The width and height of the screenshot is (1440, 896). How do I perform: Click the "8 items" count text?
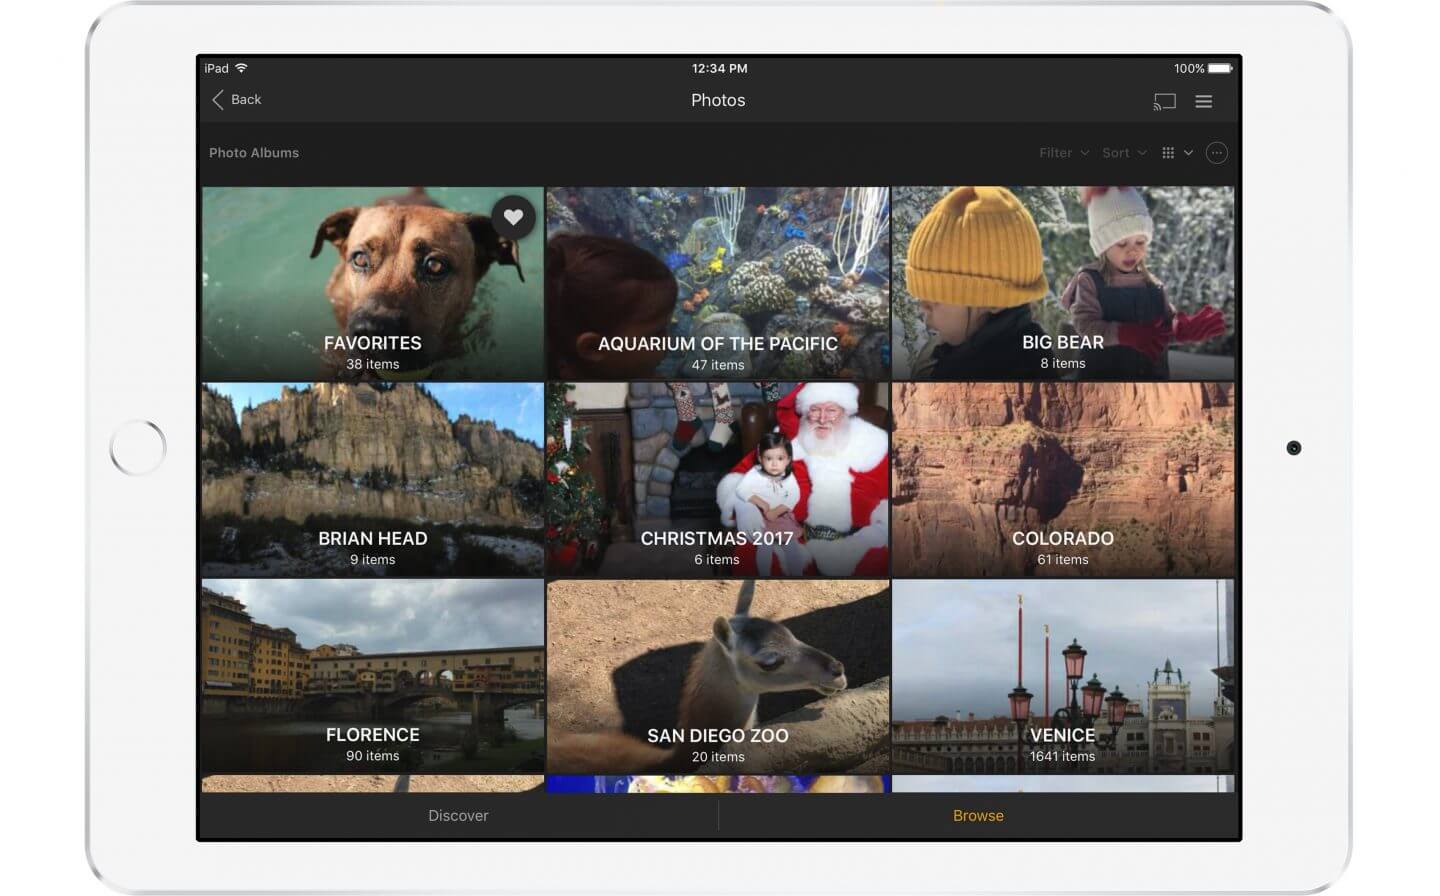(1063, 363)
